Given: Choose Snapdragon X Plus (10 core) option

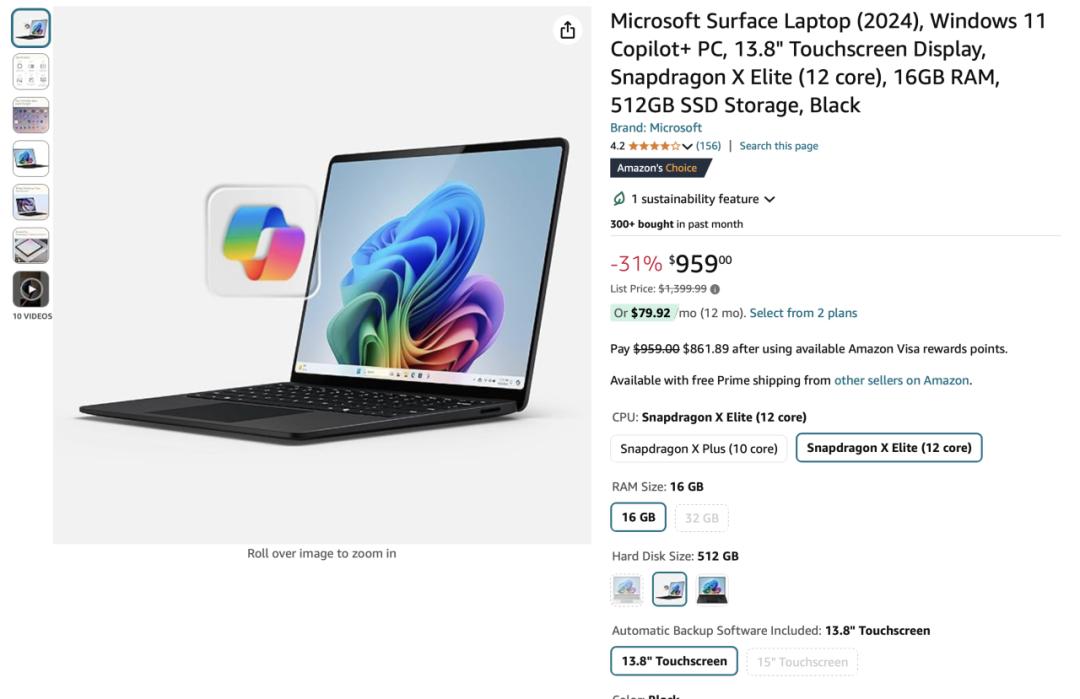Looking at the screenshot, I should (x=698, y=448).
